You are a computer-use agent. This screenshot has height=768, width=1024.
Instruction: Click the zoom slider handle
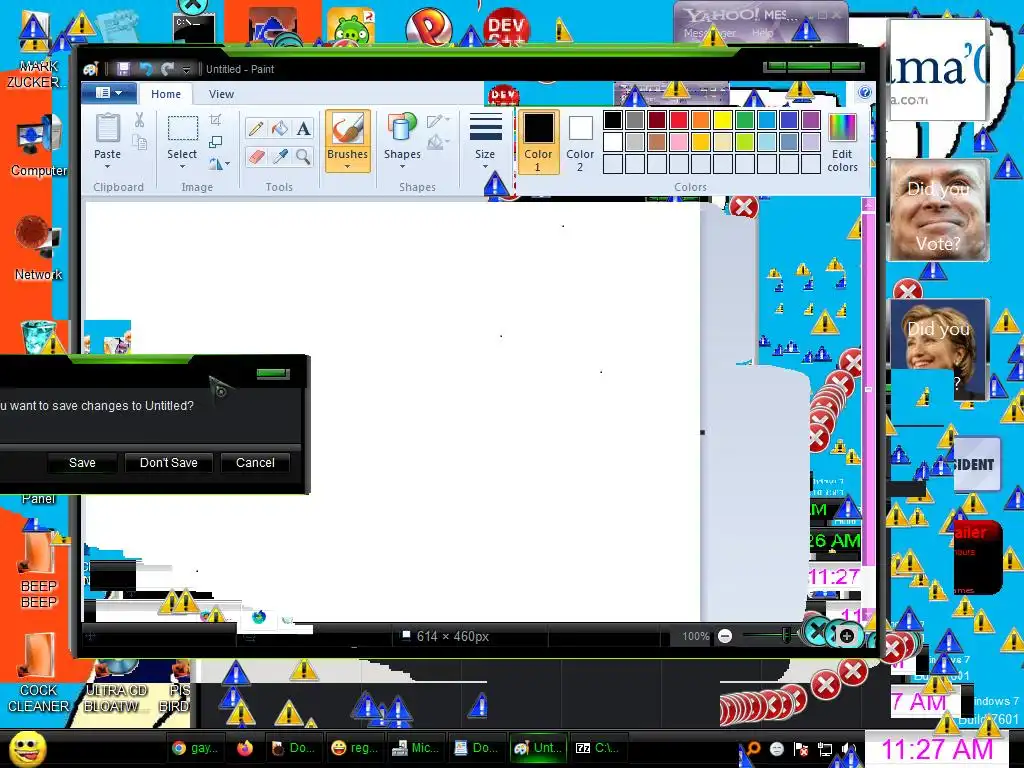point(786,635)
